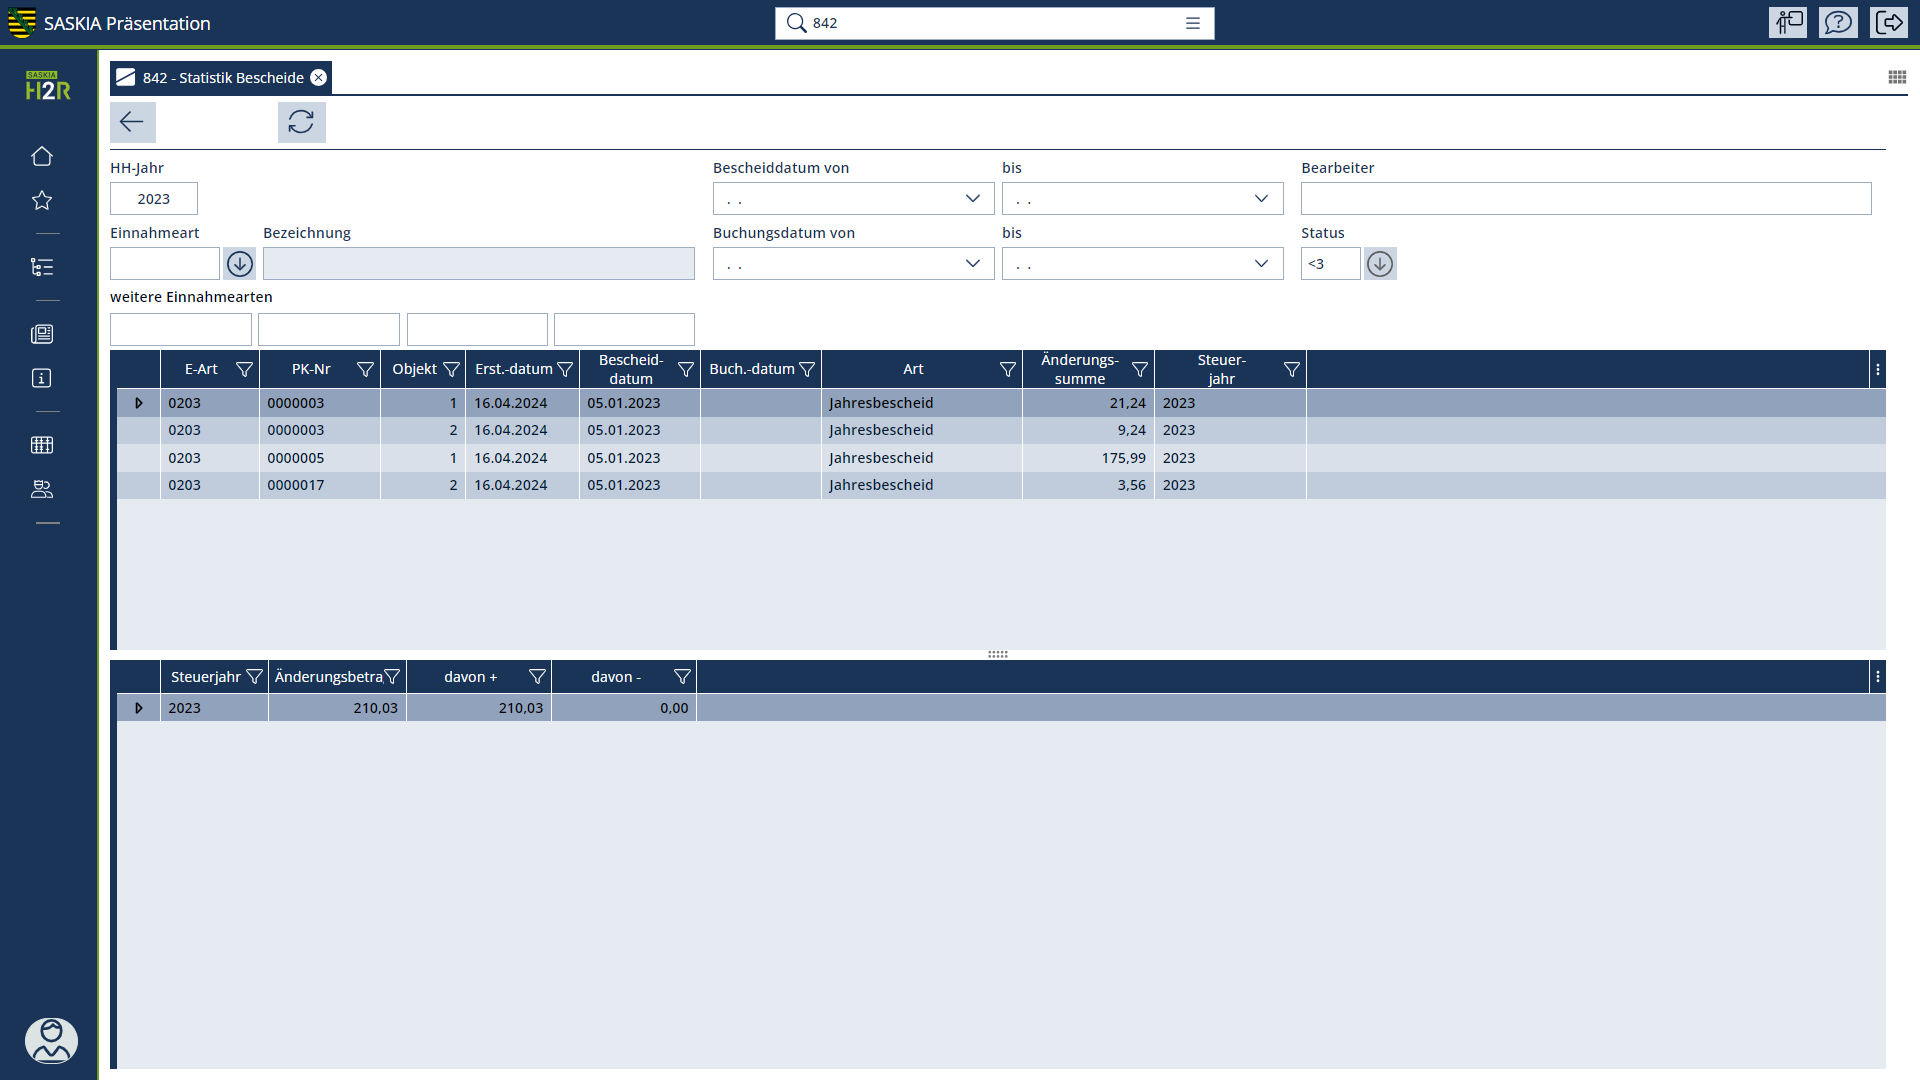Toggle filter on the davon + column
Image resolution: width=1920 pixels, height=1080 pixels.
tap(537, 677)
